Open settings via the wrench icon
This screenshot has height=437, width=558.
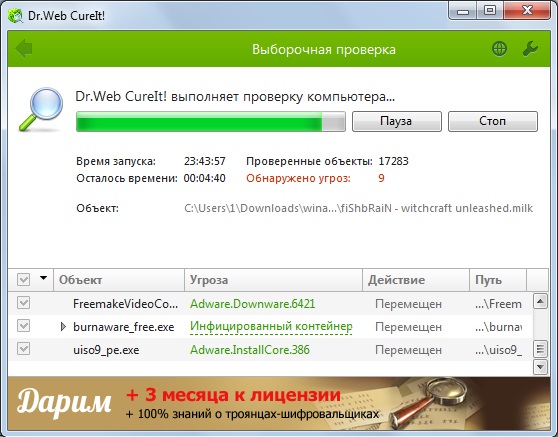click(x=530, y=49)
